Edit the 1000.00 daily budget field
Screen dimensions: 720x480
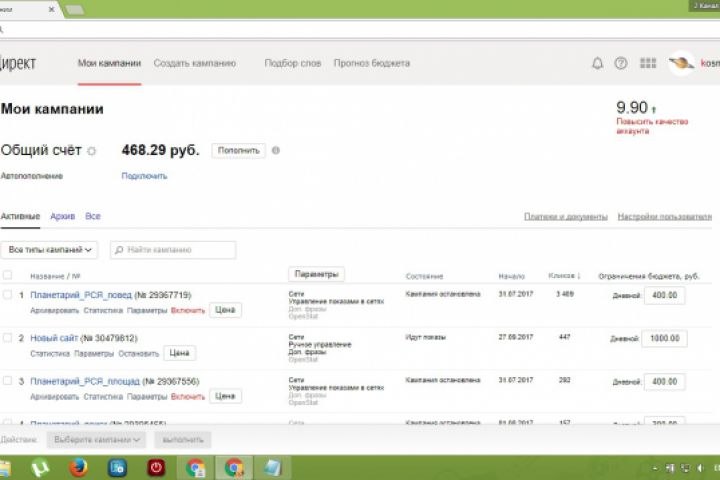664,338
